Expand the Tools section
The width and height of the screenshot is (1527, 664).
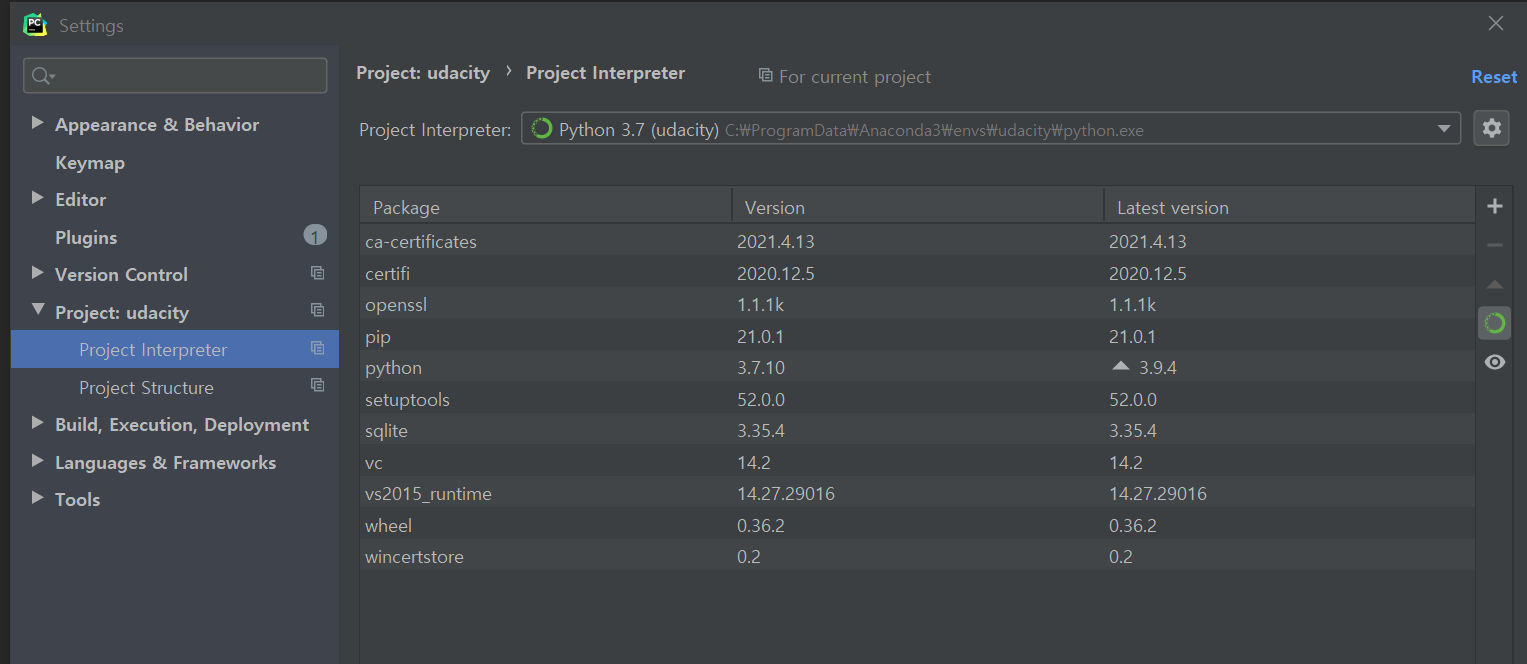[x=38, y=498]
